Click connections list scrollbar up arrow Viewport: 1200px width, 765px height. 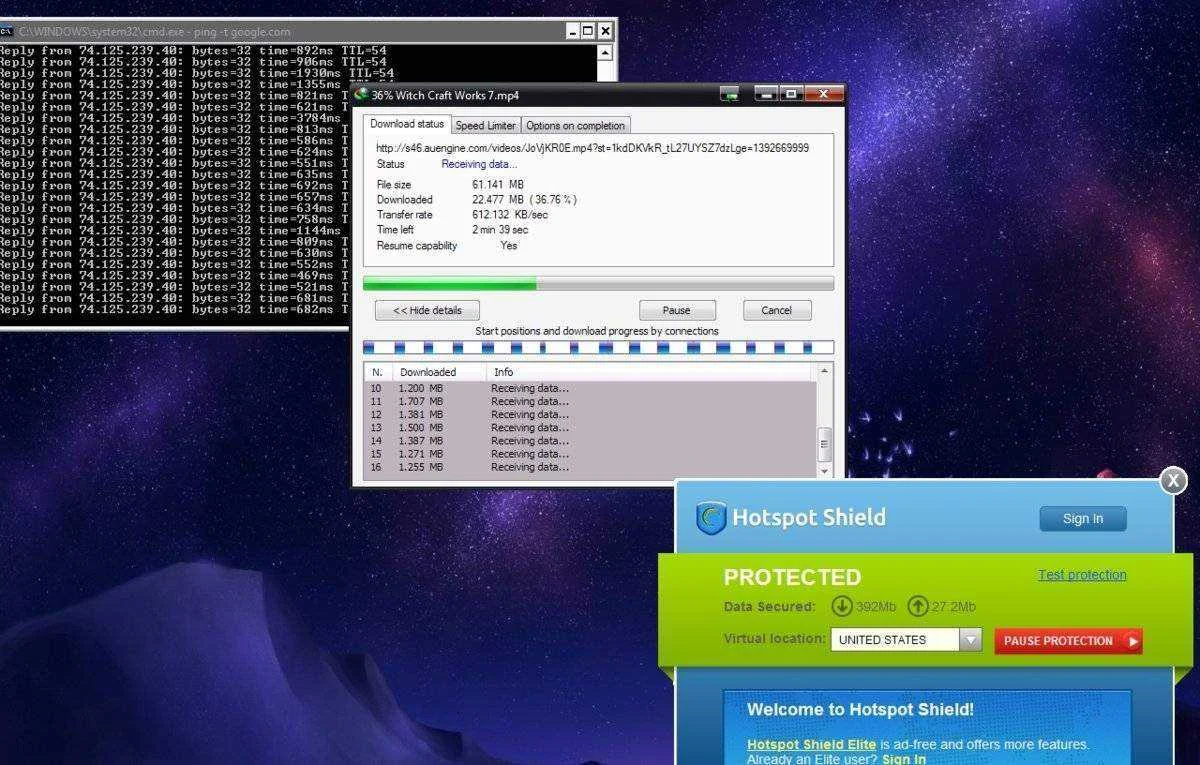[825, 371]
